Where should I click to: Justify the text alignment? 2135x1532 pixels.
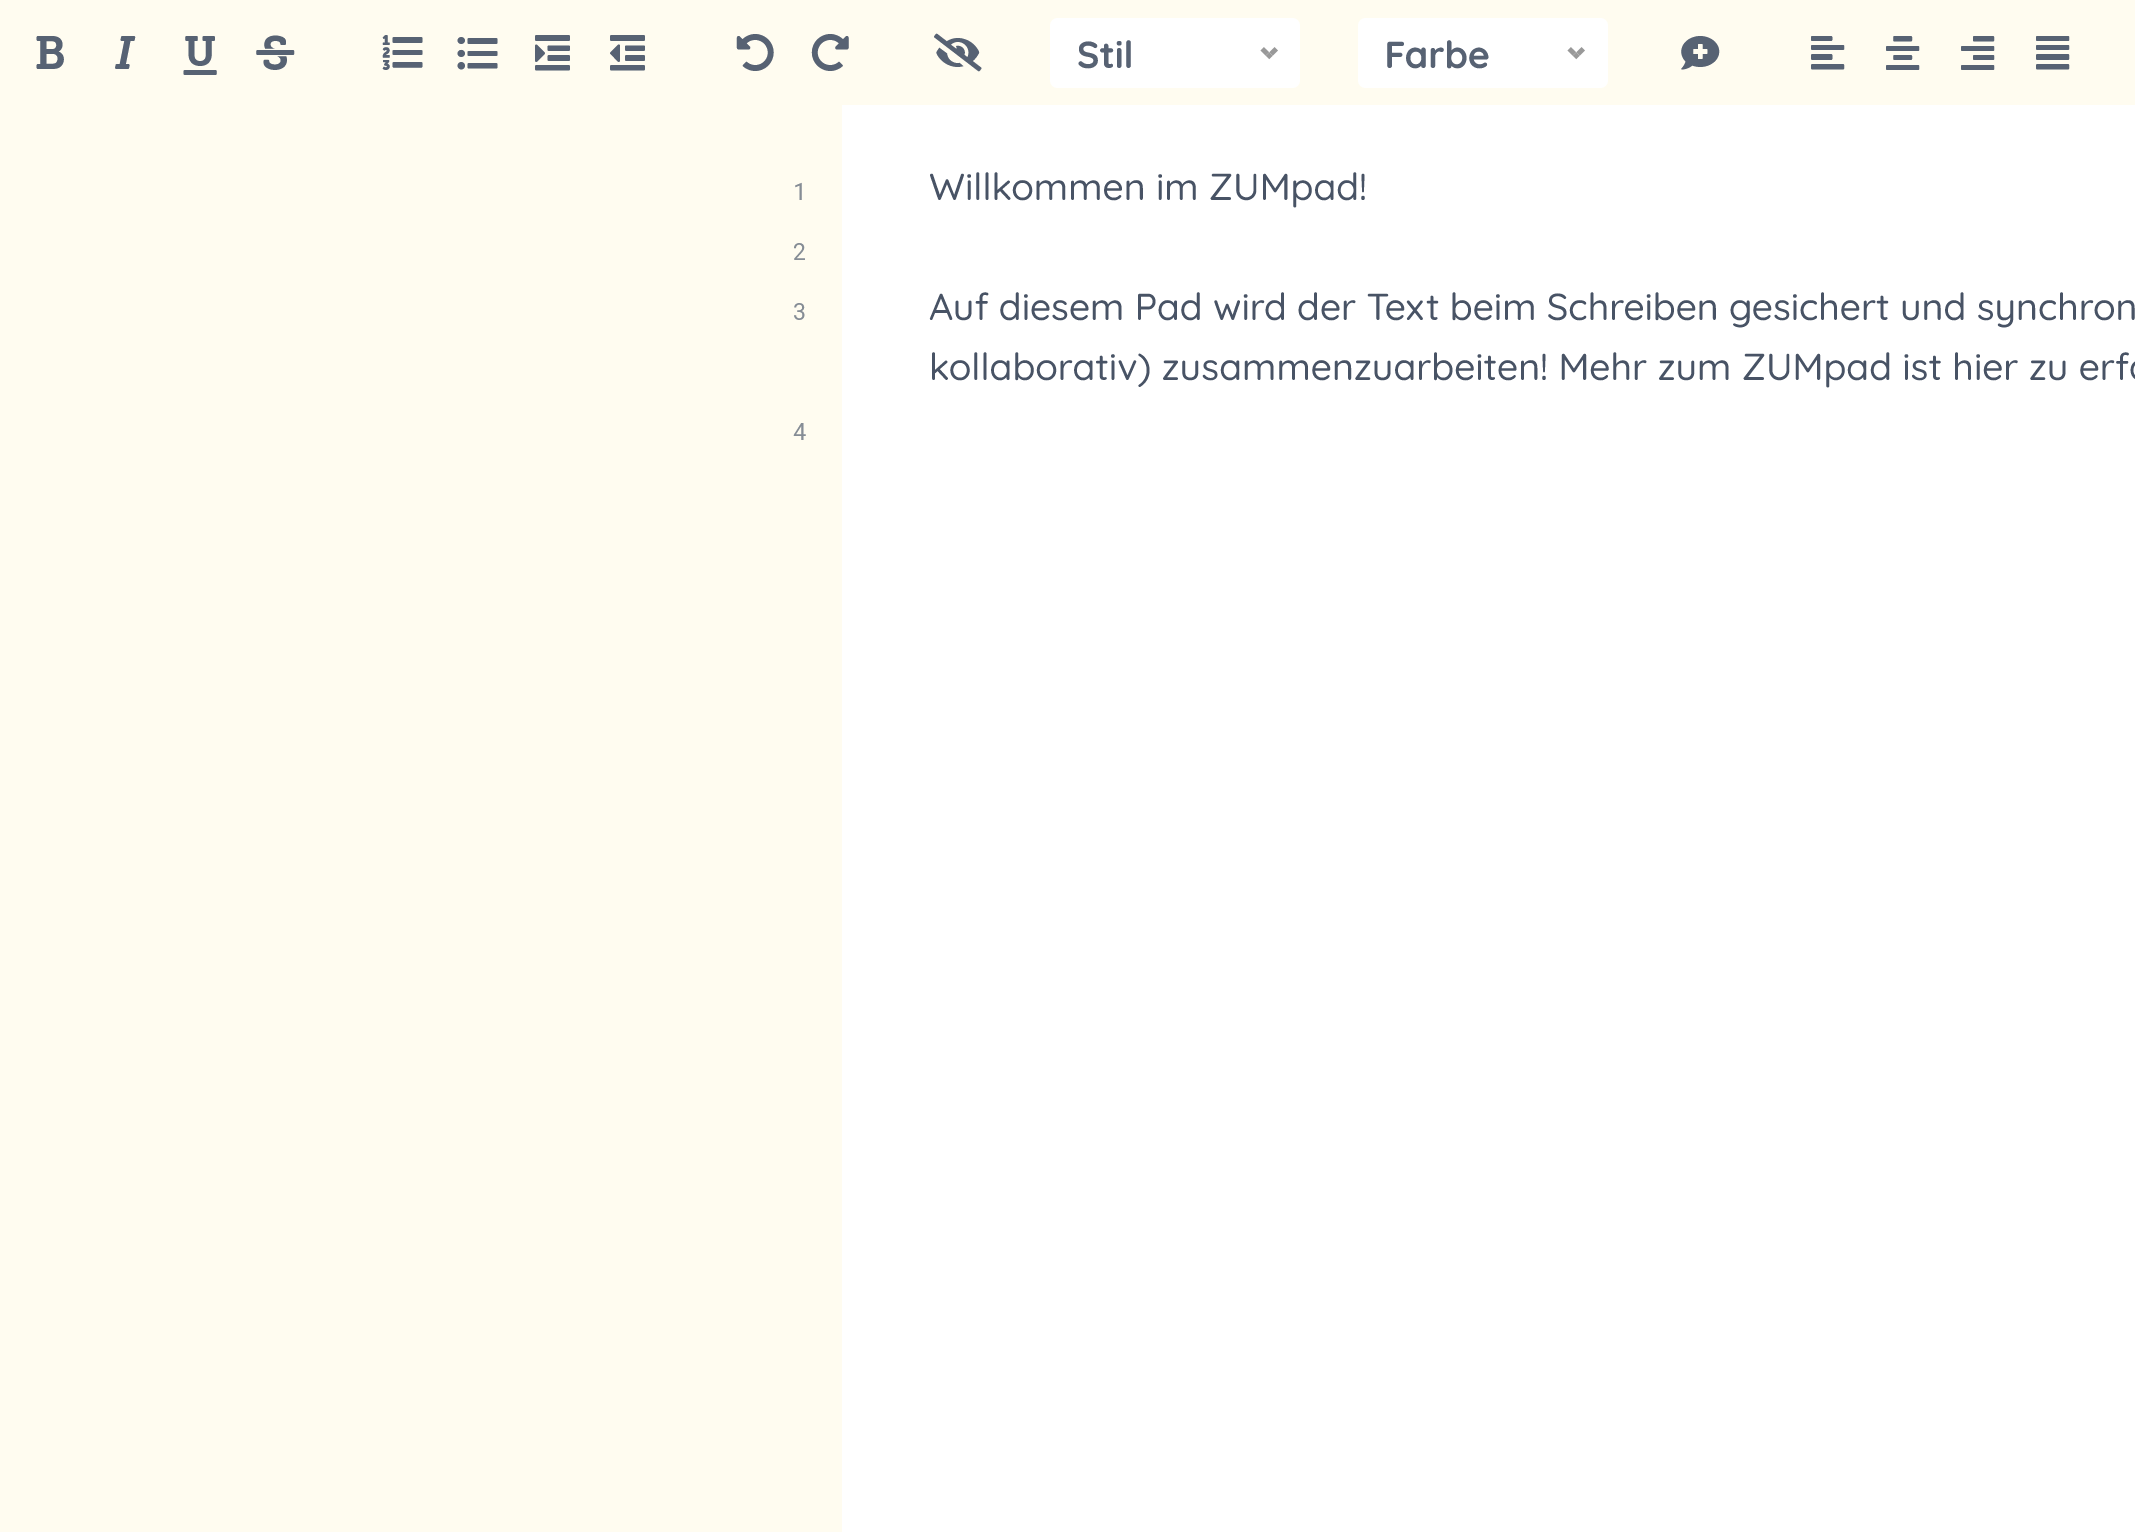(2052, 53)
